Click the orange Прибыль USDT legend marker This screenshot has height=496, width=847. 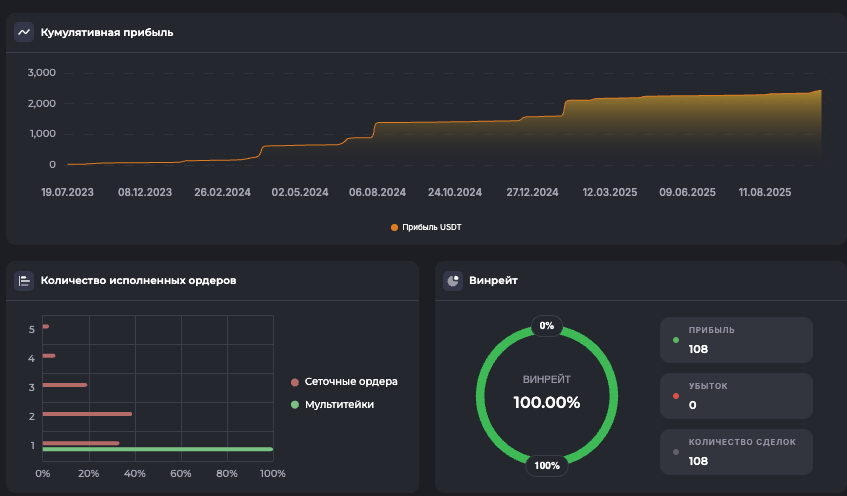pyautogui.click(x=394, y=227)
